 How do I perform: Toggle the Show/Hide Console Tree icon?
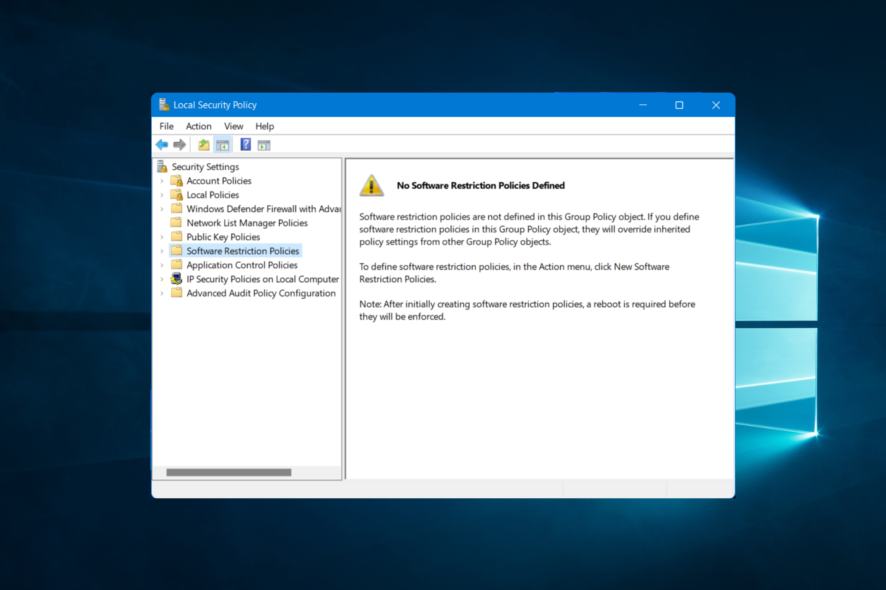click(x=222, y=144)
